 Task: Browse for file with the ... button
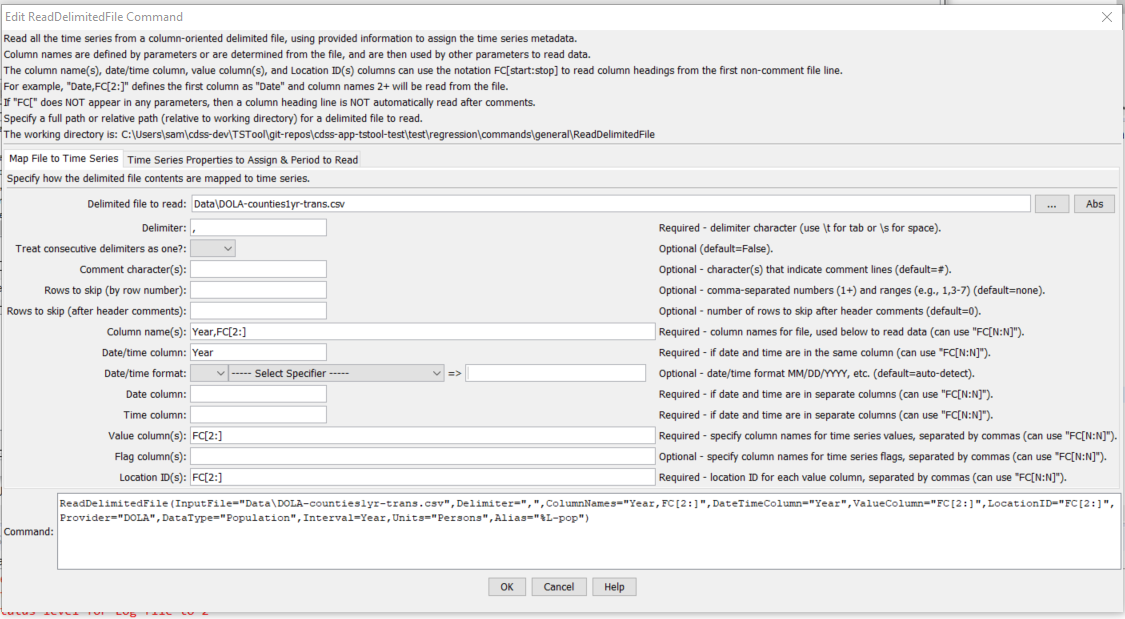pyautogui.click(x=1051, y=204)
